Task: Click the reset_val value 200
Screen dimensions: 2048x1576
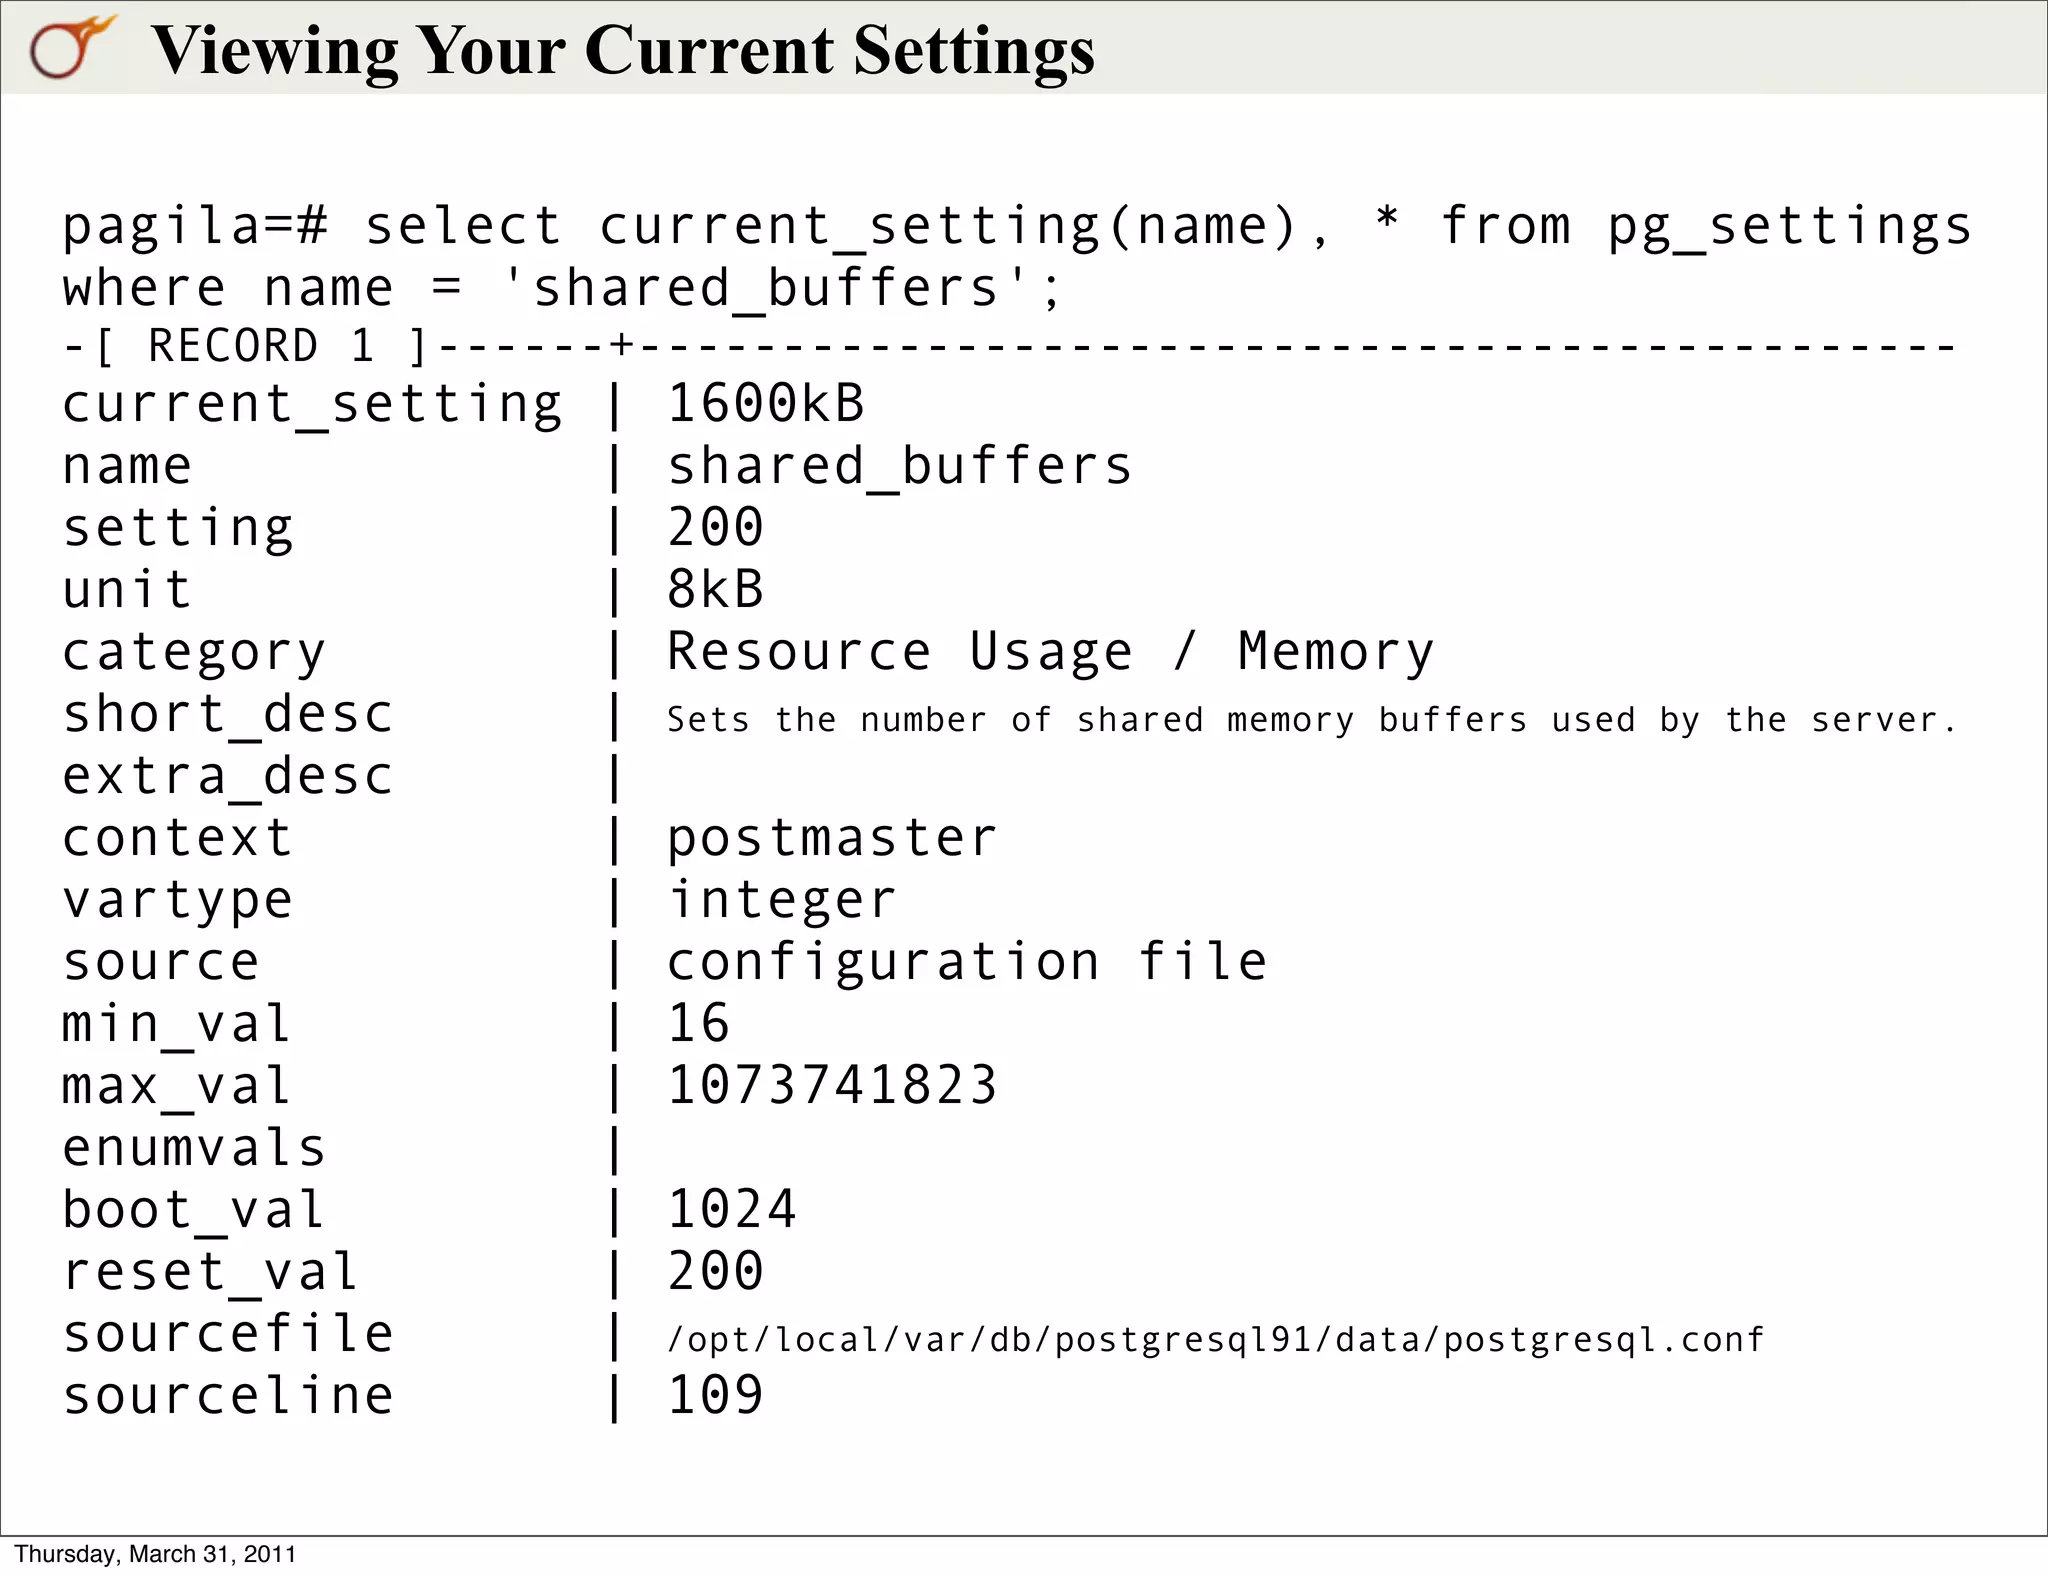Action: (715, 1272)
